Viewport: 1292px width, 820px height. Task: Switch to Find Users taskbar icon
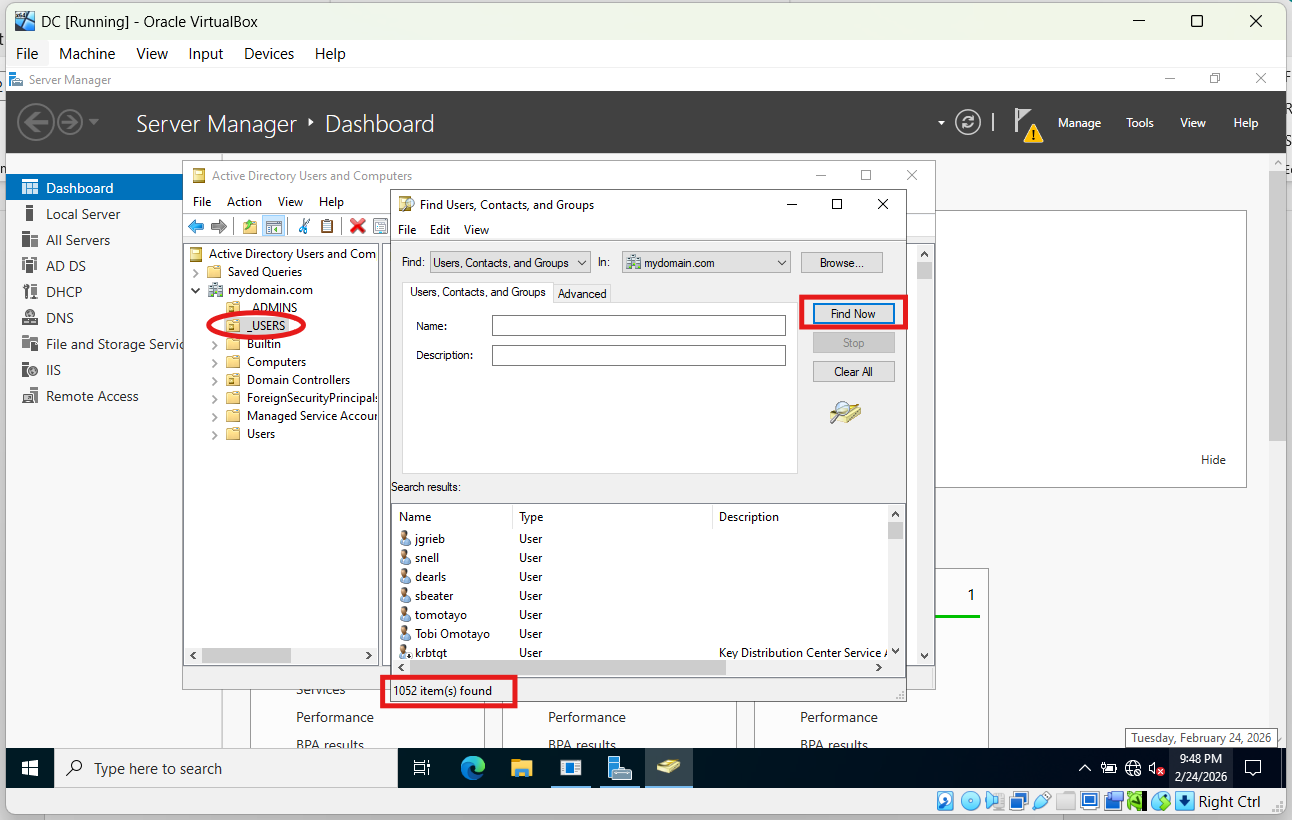(x=668, y=768)
